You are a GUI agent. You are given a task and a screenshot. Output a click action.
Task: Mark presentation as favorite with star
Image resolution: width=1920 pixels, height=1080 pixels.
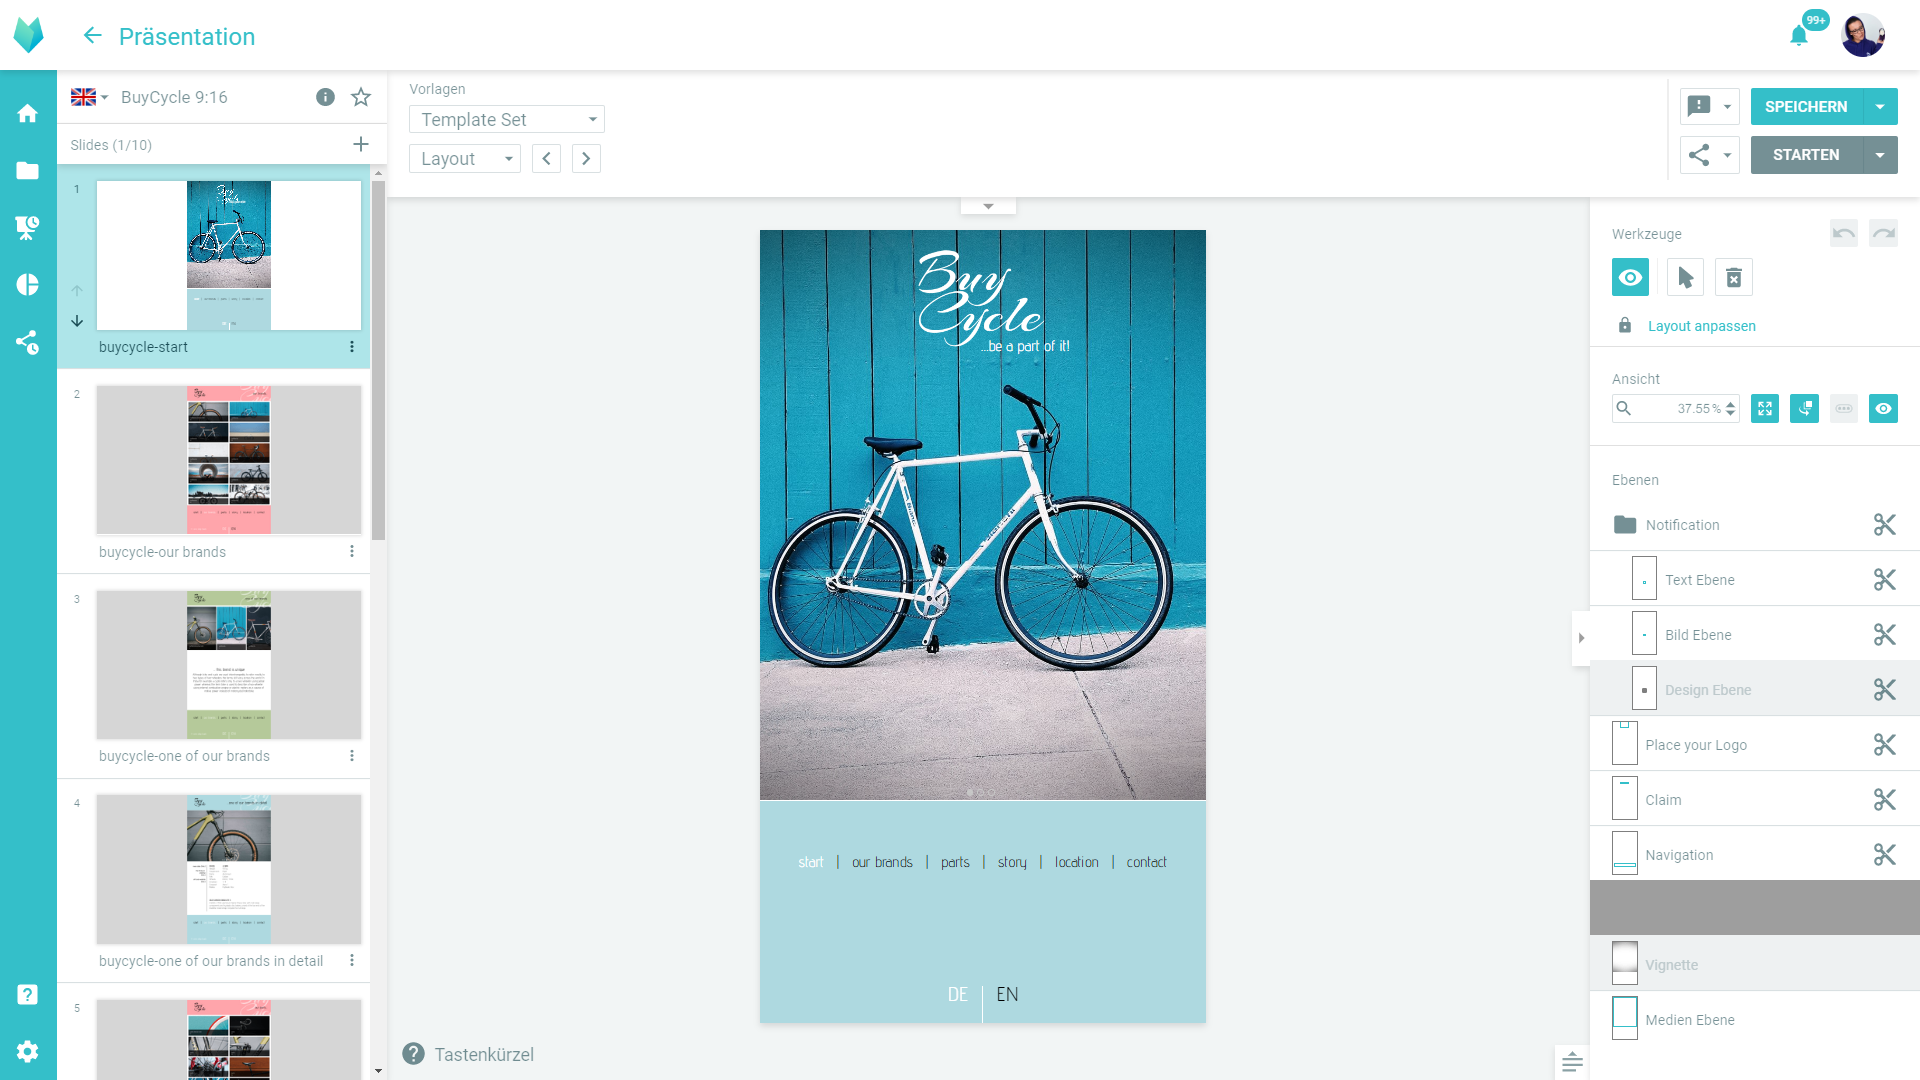click(361, 97)
